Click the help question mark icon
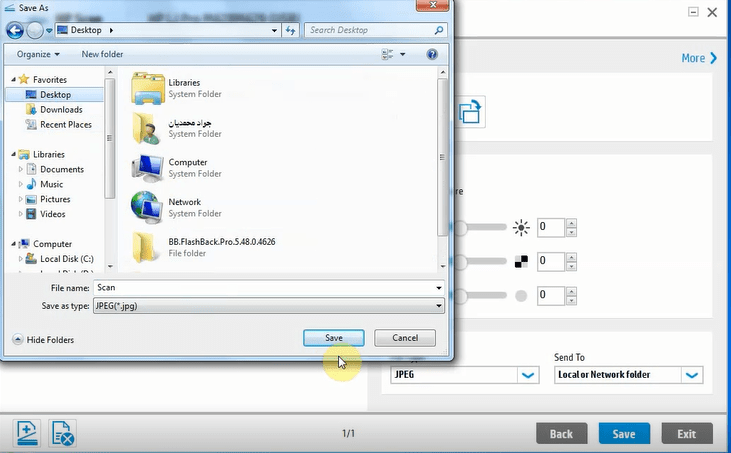Screen dimensions: 731x453 point(432,54)
